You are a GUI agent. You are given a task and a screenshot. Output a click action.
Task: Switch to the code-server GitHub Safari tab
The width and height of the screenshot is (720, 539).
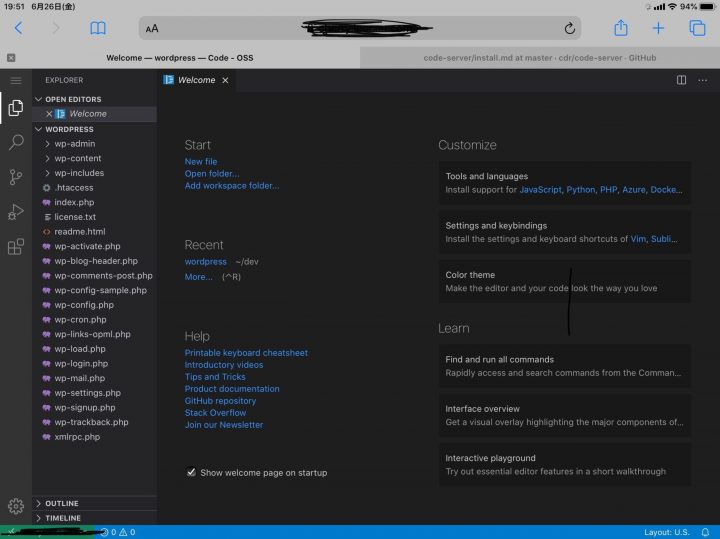[540, 58]
